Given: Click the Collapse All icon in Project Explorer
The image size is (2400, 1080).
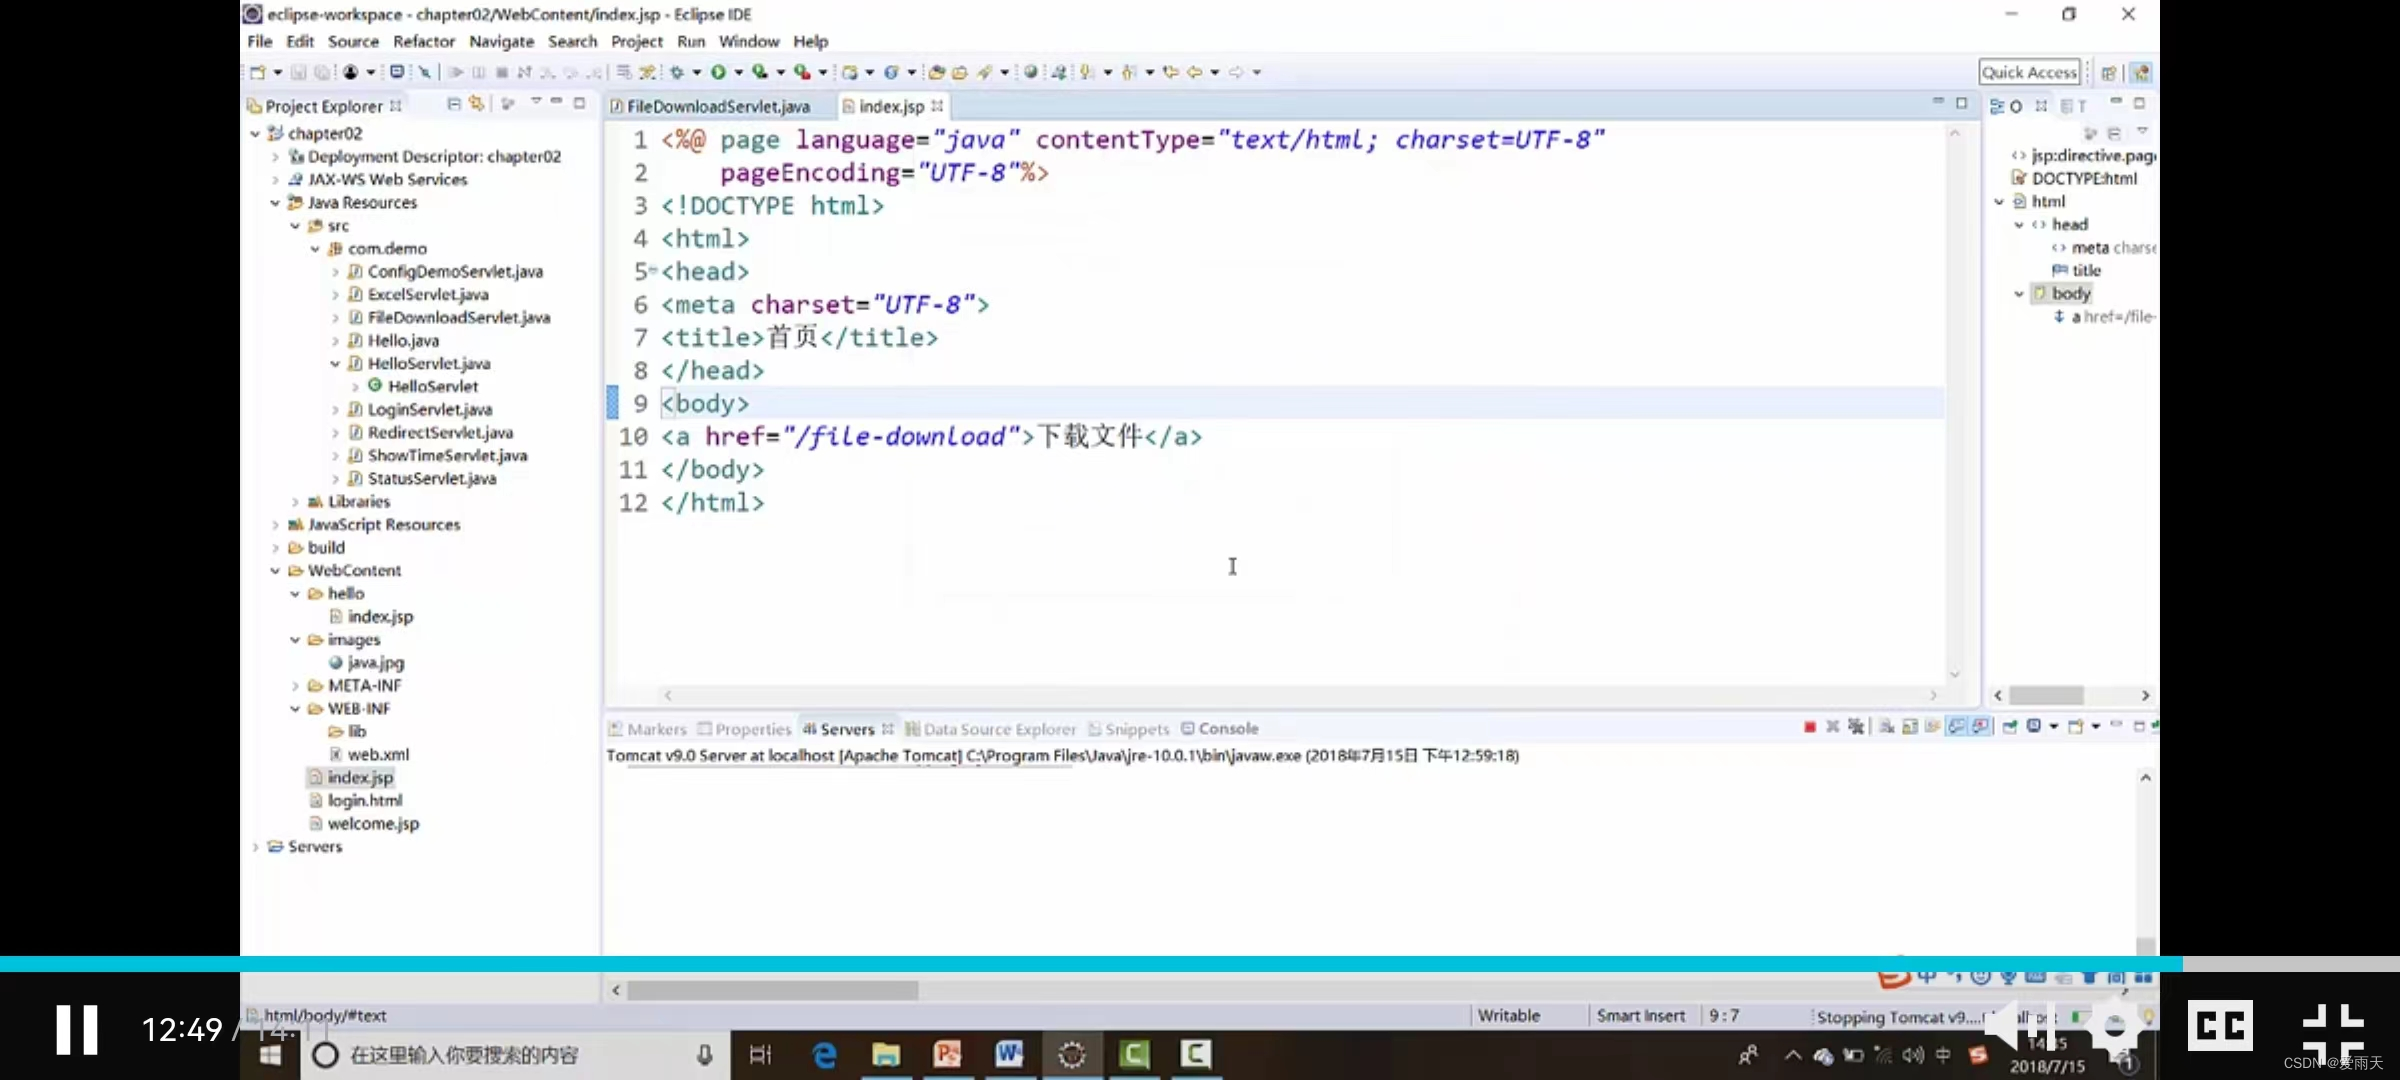Looking at the screenshot, I should pyautogui.click(x=454, y=104).
